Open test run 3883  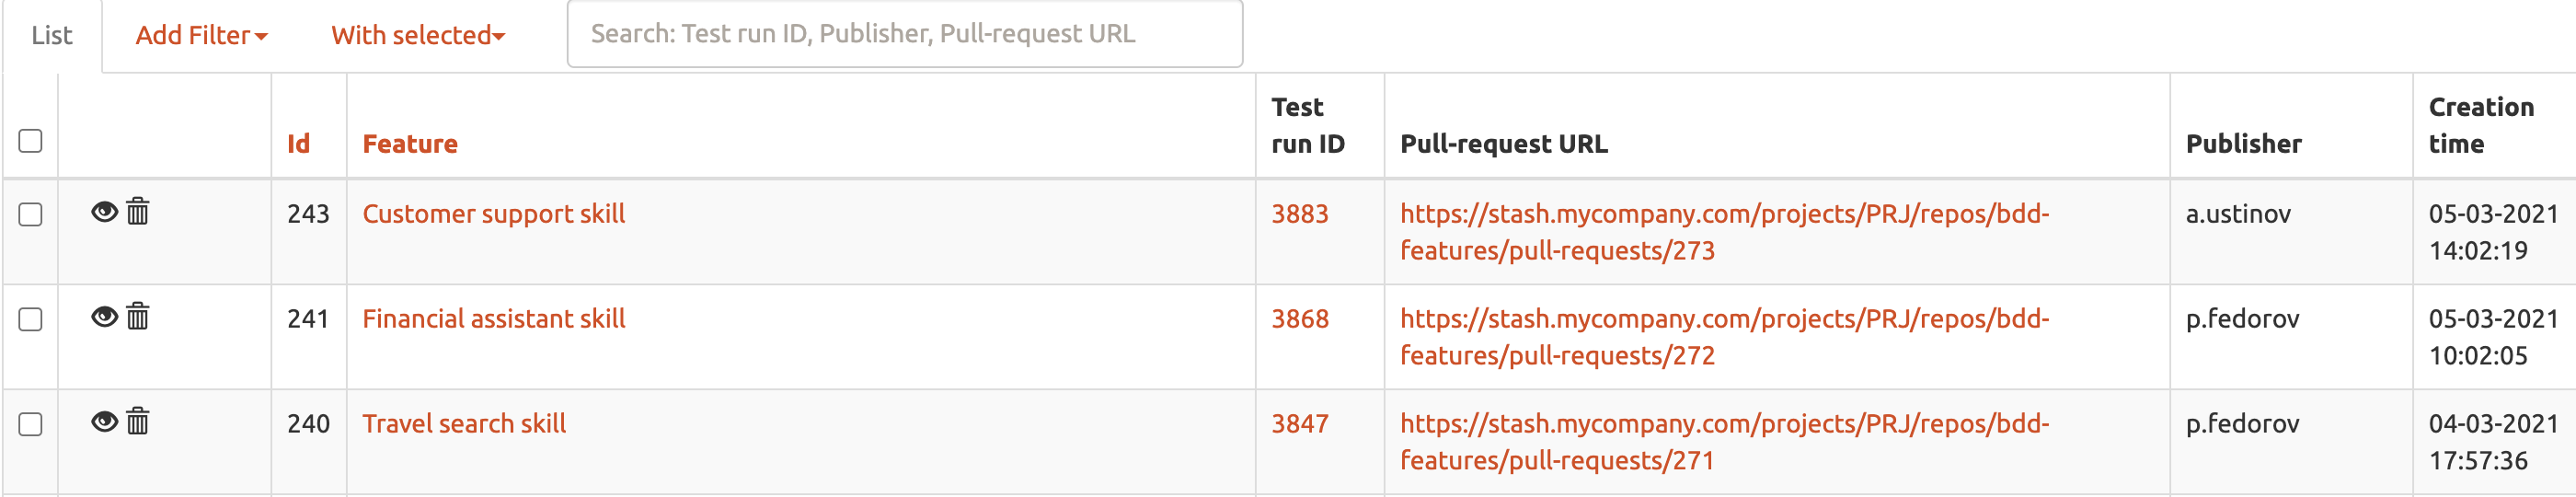click(x=1300, y=214)
